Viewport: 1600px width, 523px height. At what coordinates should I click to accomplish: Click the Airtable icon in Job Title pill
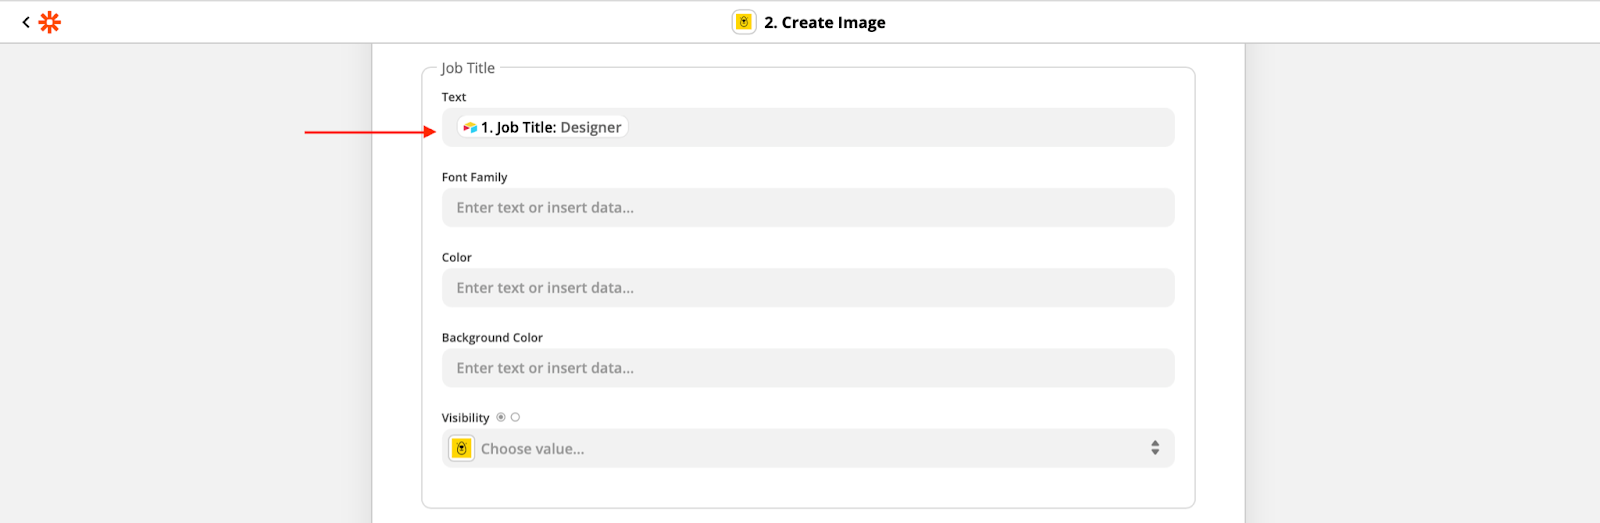tap(470, 128)
